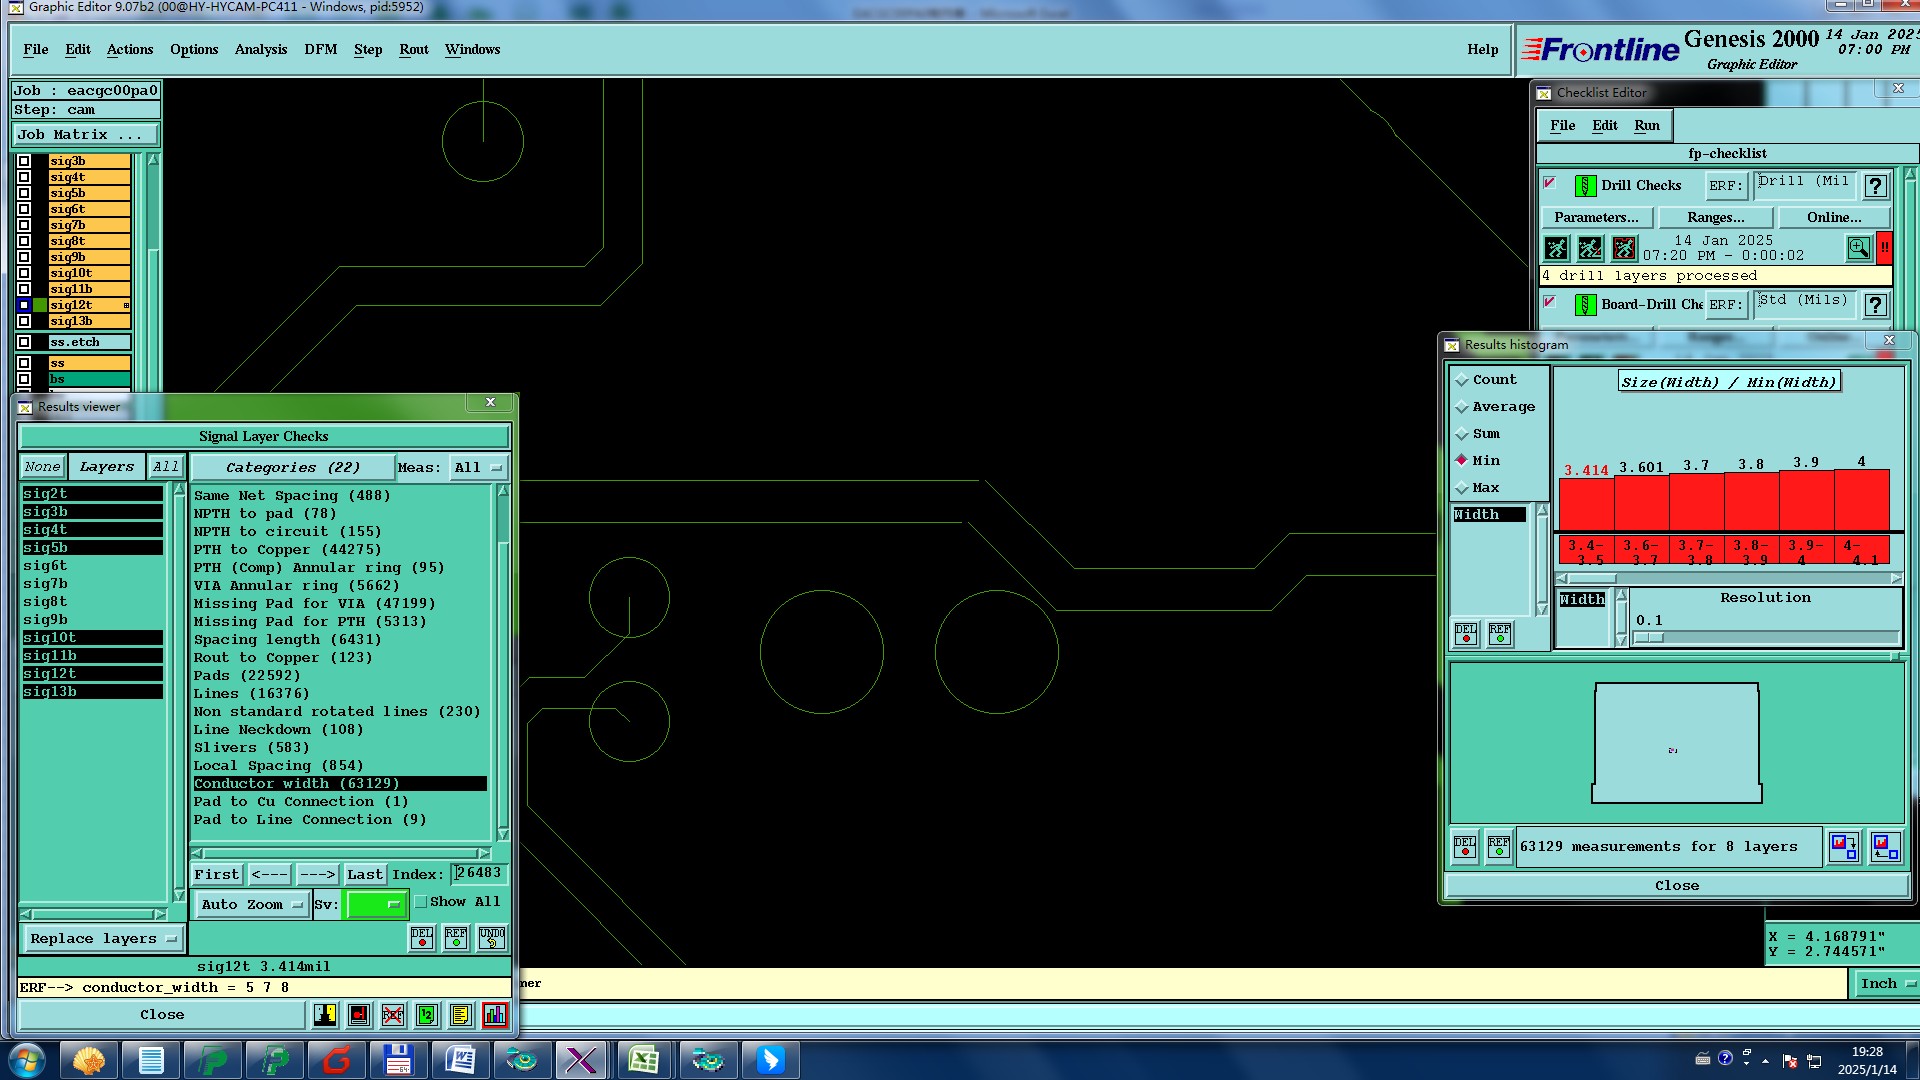Open the Analysis menu

[x=260, y=49]
